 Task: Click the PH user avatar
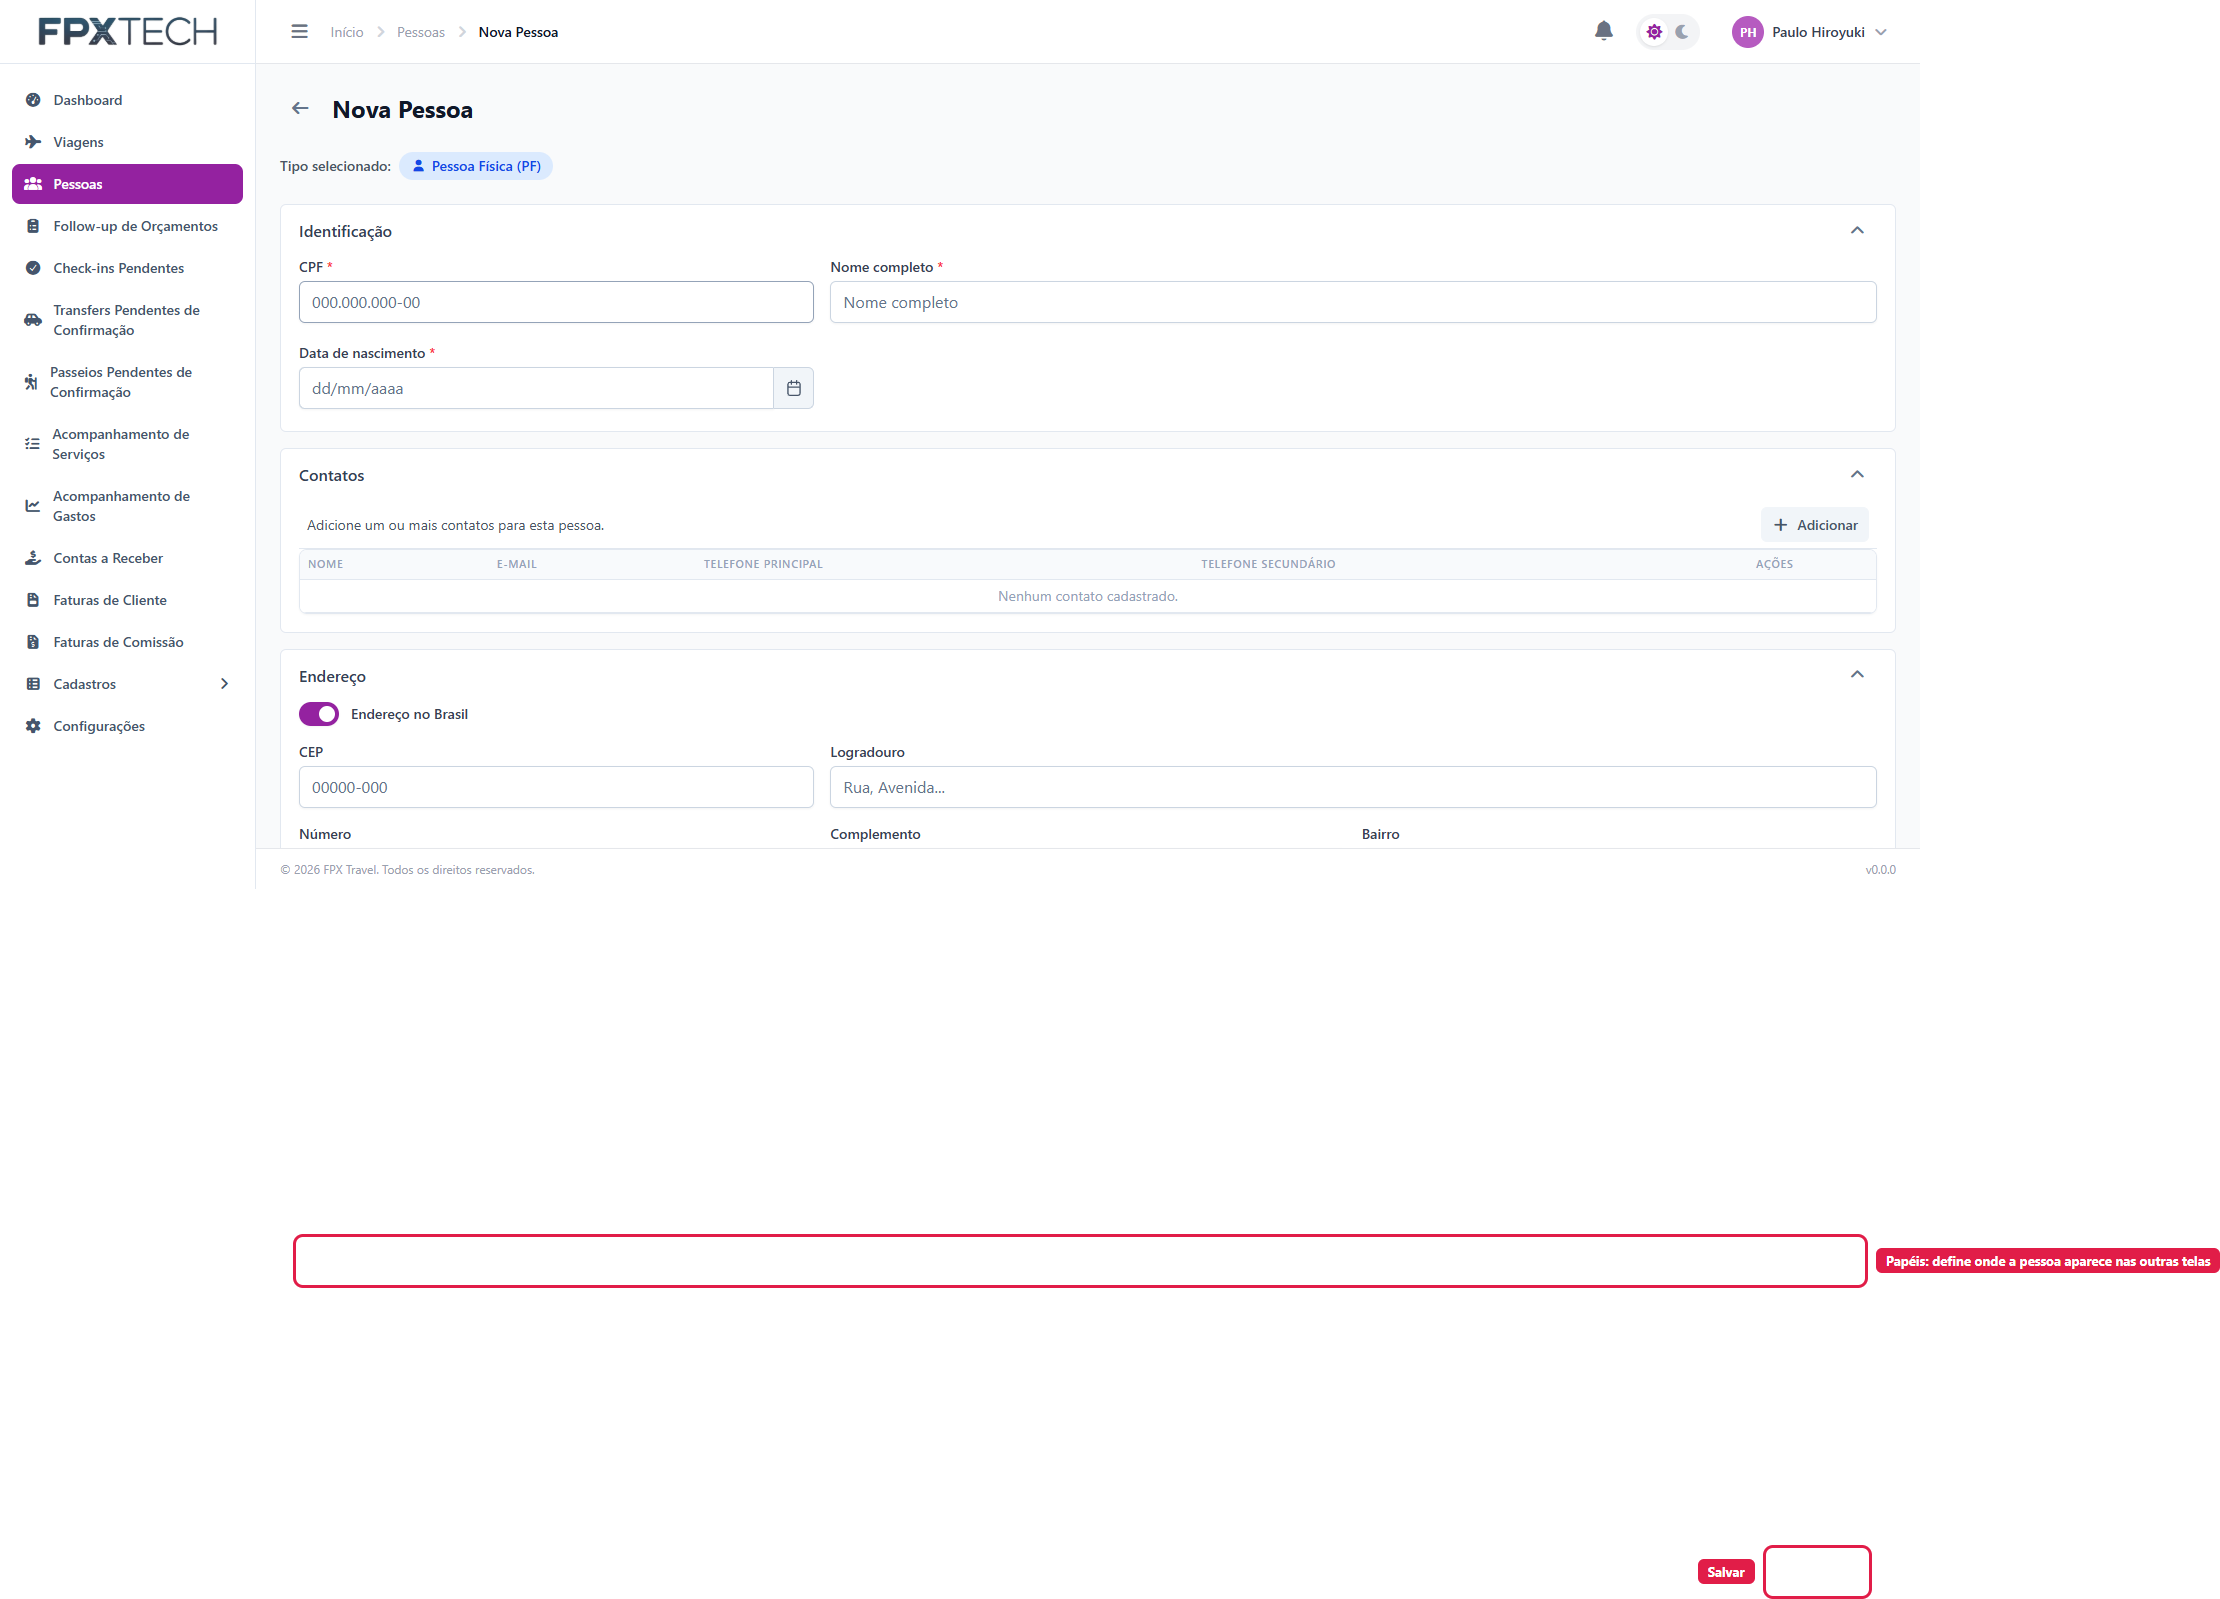click(x=1747, y=32)
